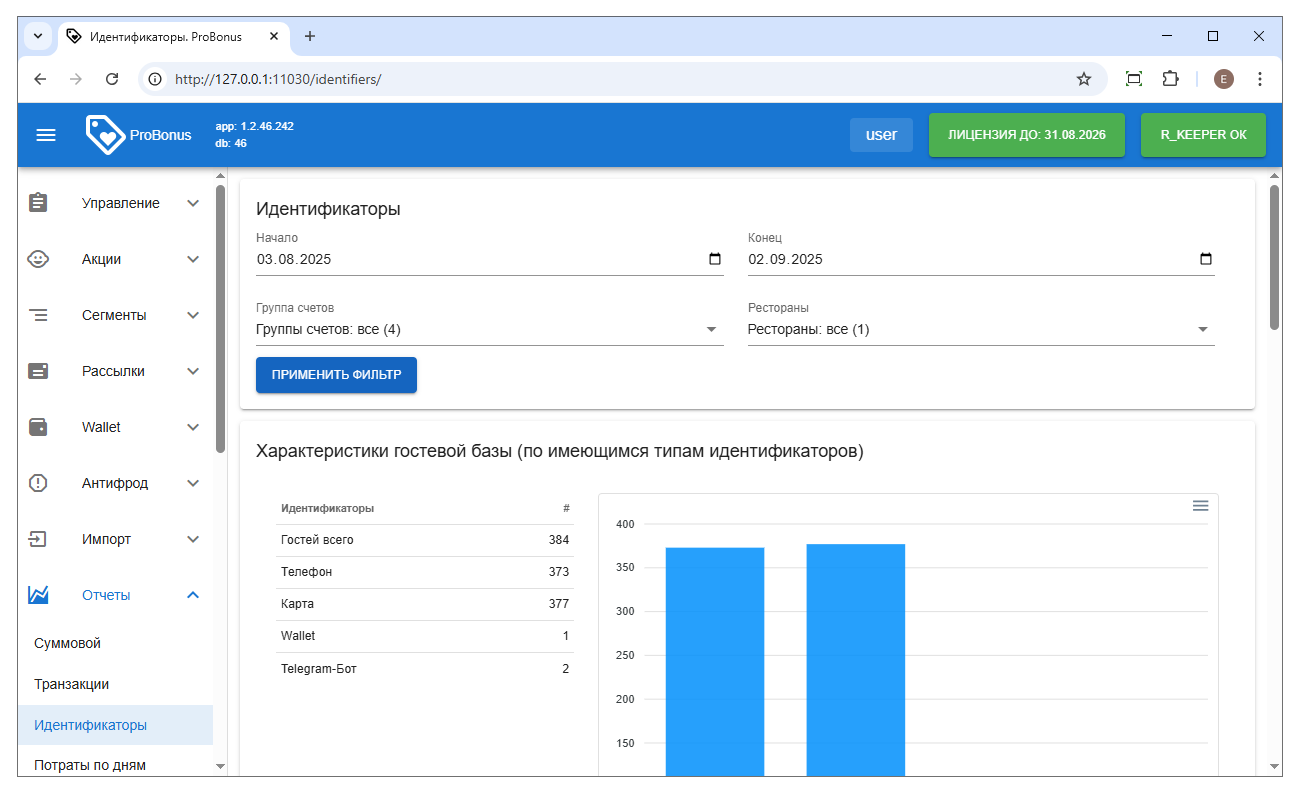Viewport: 1303px width, 805px height.
Task: Open the Транзакции report
Action: [72, 684]
